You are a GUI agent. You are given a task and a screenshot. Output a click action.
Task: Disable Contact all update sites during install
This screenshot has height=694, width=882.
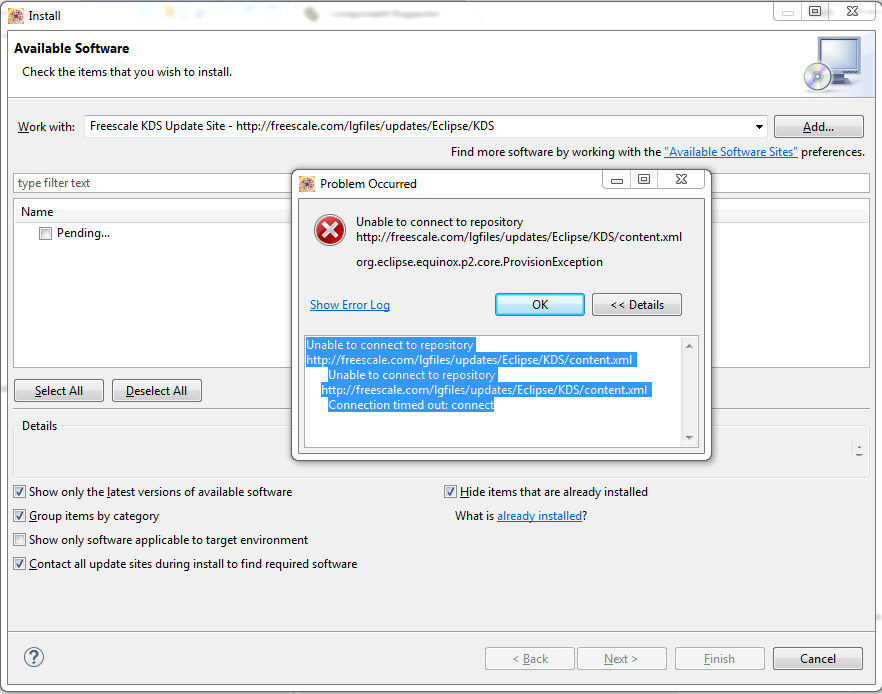pyautogui.click(x=19, y=563)
